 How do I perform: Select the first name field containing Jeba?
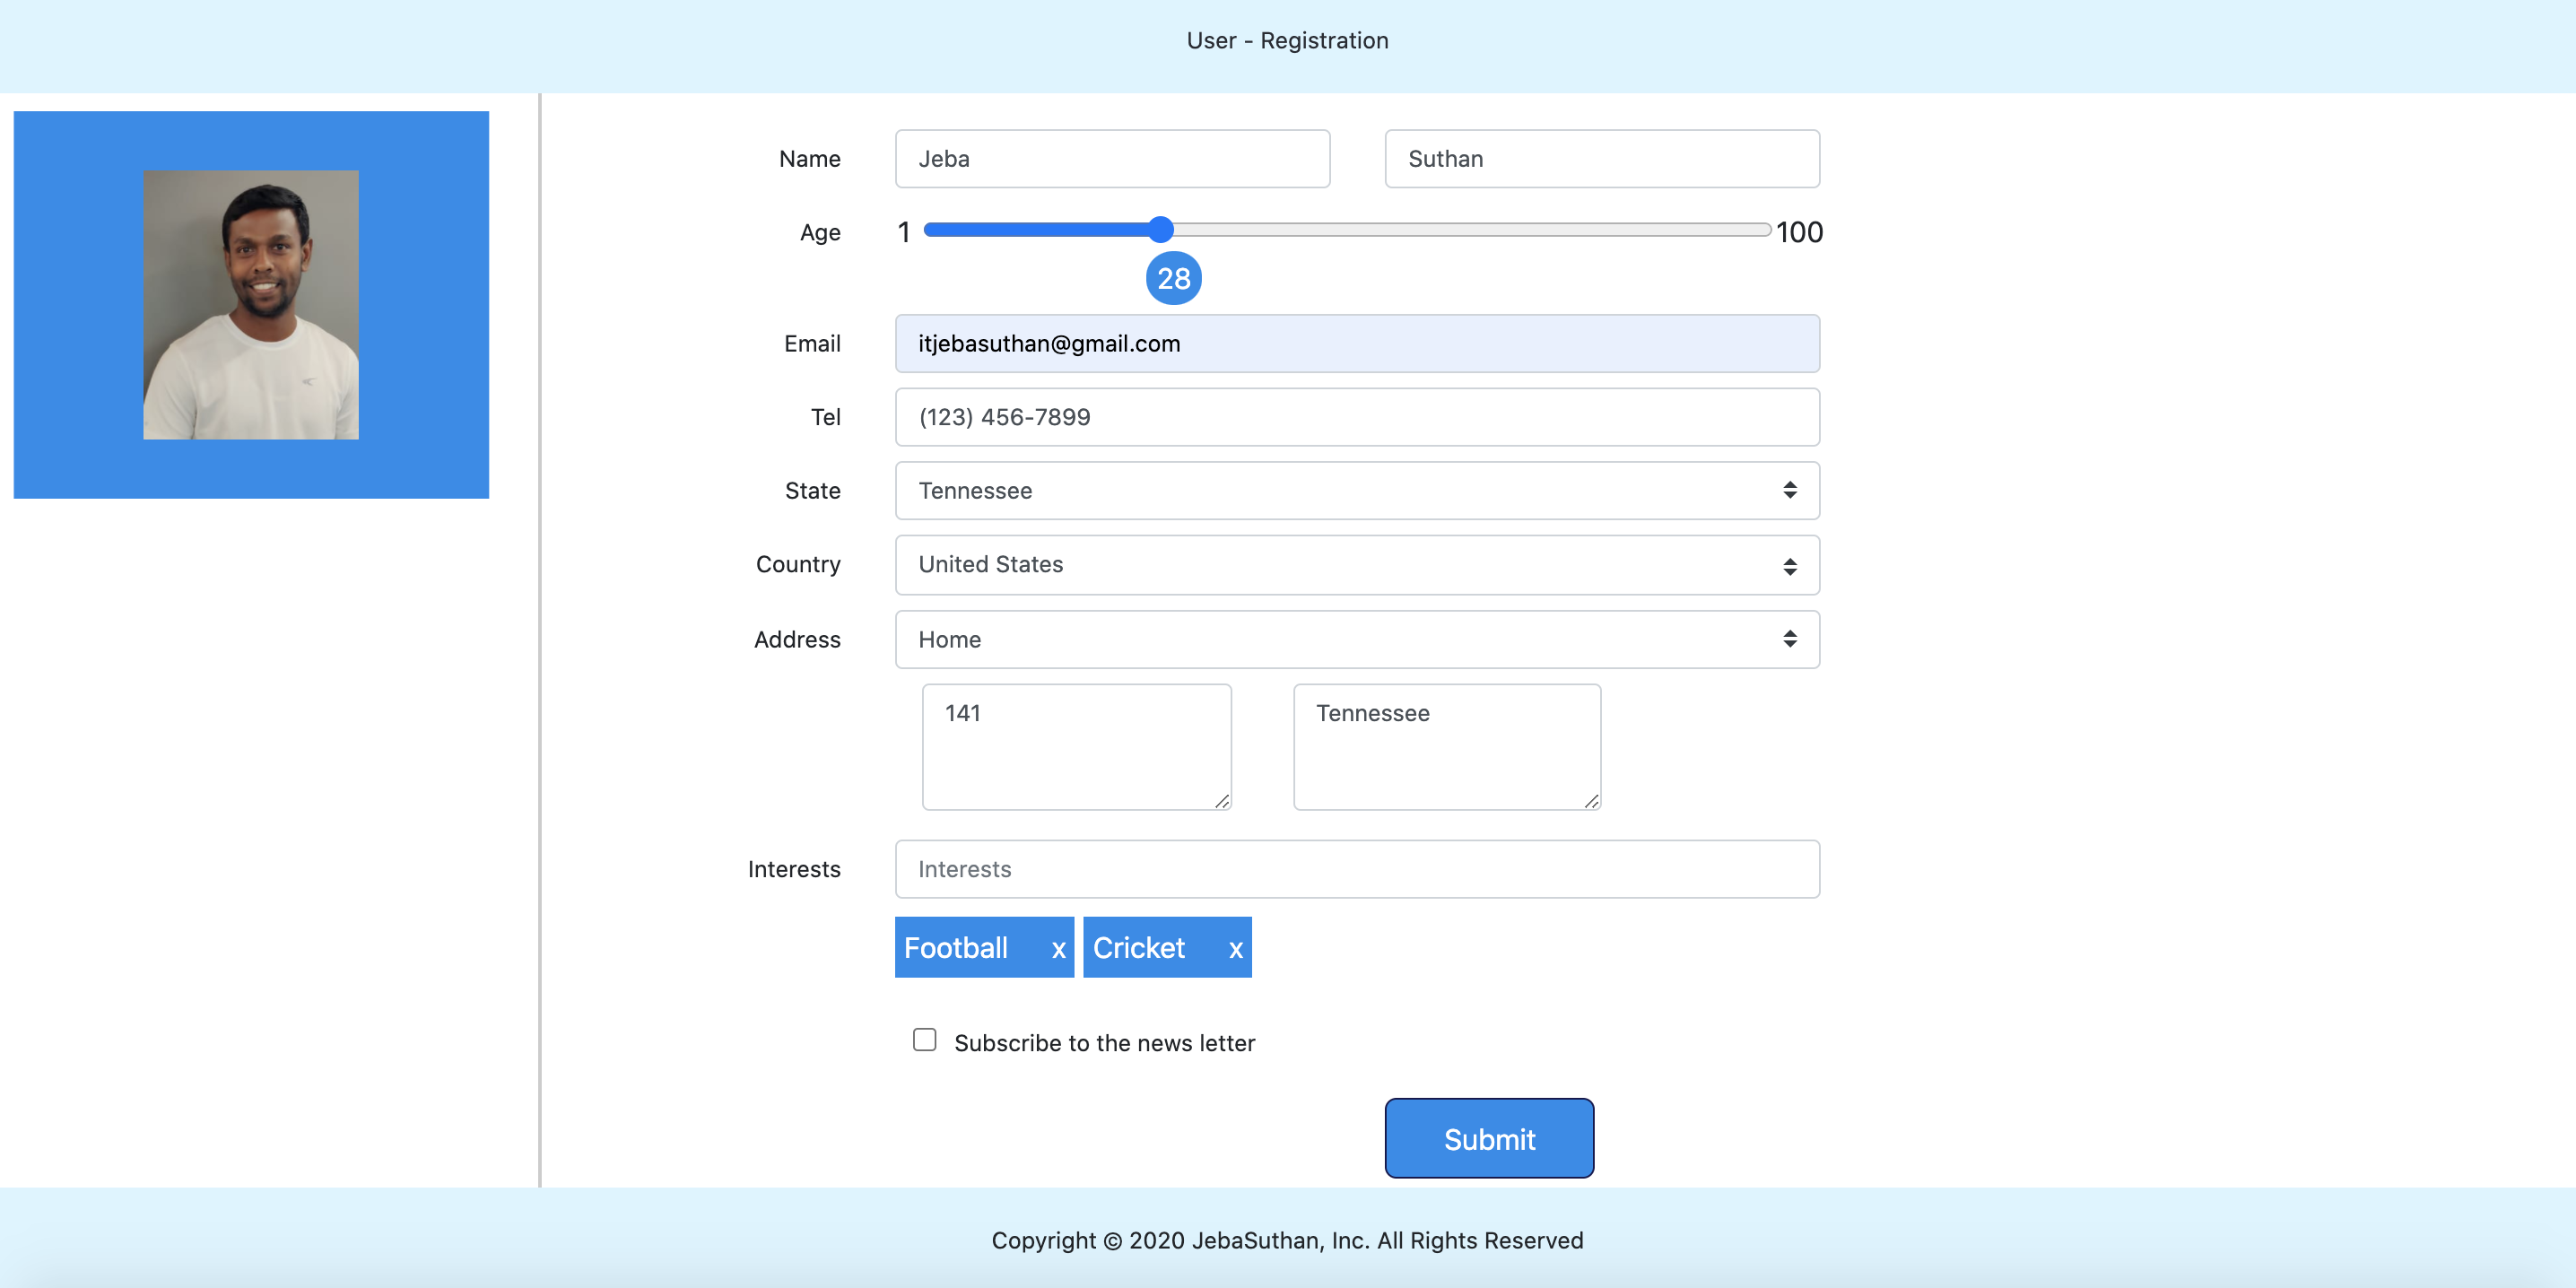coord(1111,158)
